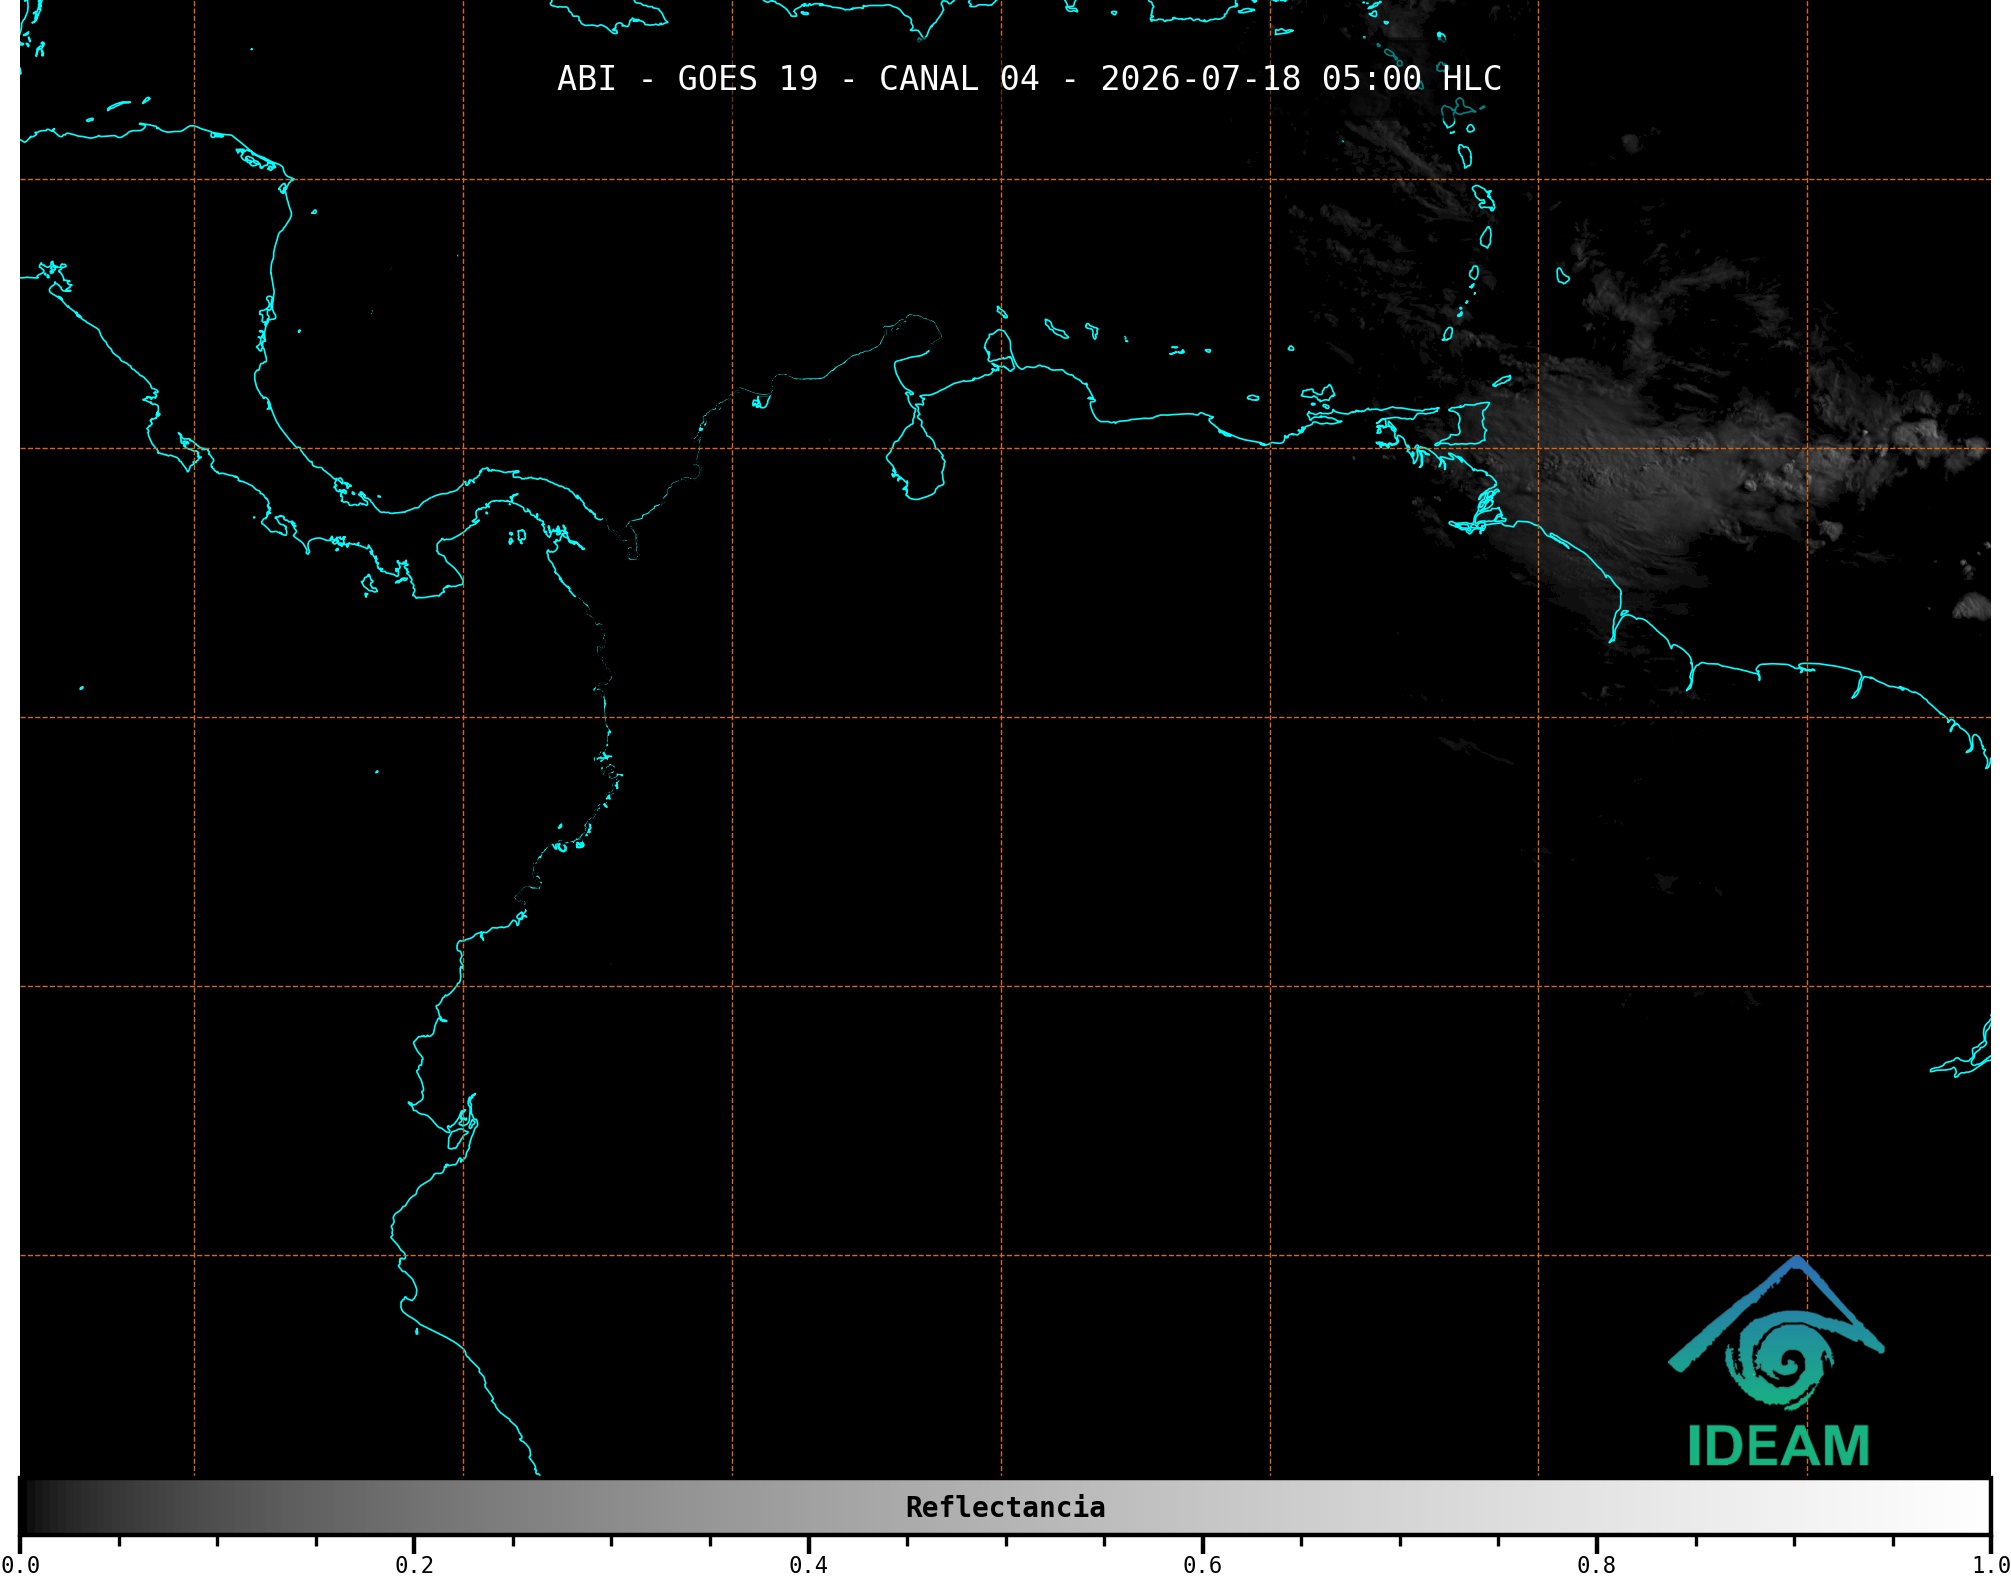The width and height of the screenshot is (2011, 1577).
Task: Click the 0.0 tick label on colorbar
Action: tap(20, 1565)
